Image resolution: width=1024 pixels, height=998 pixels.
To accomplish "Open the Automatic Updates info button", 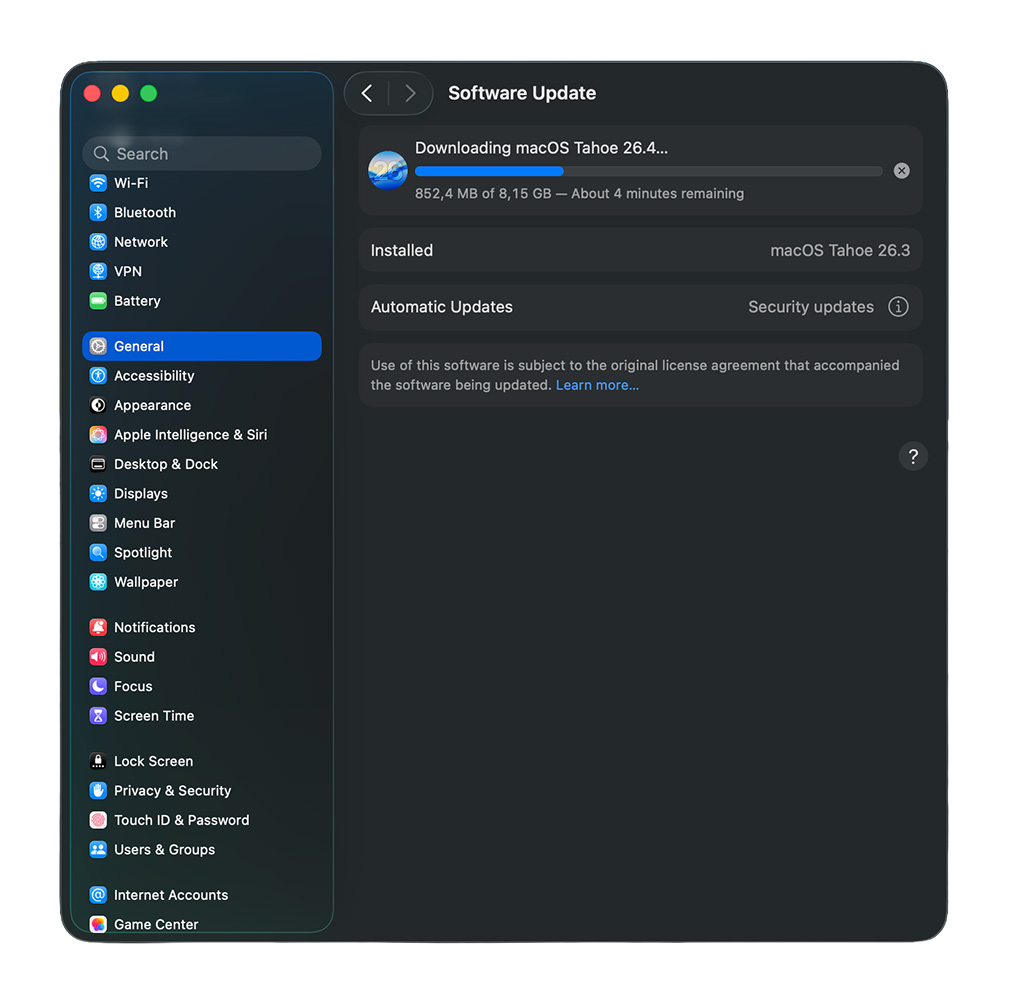I will (898, 306).
